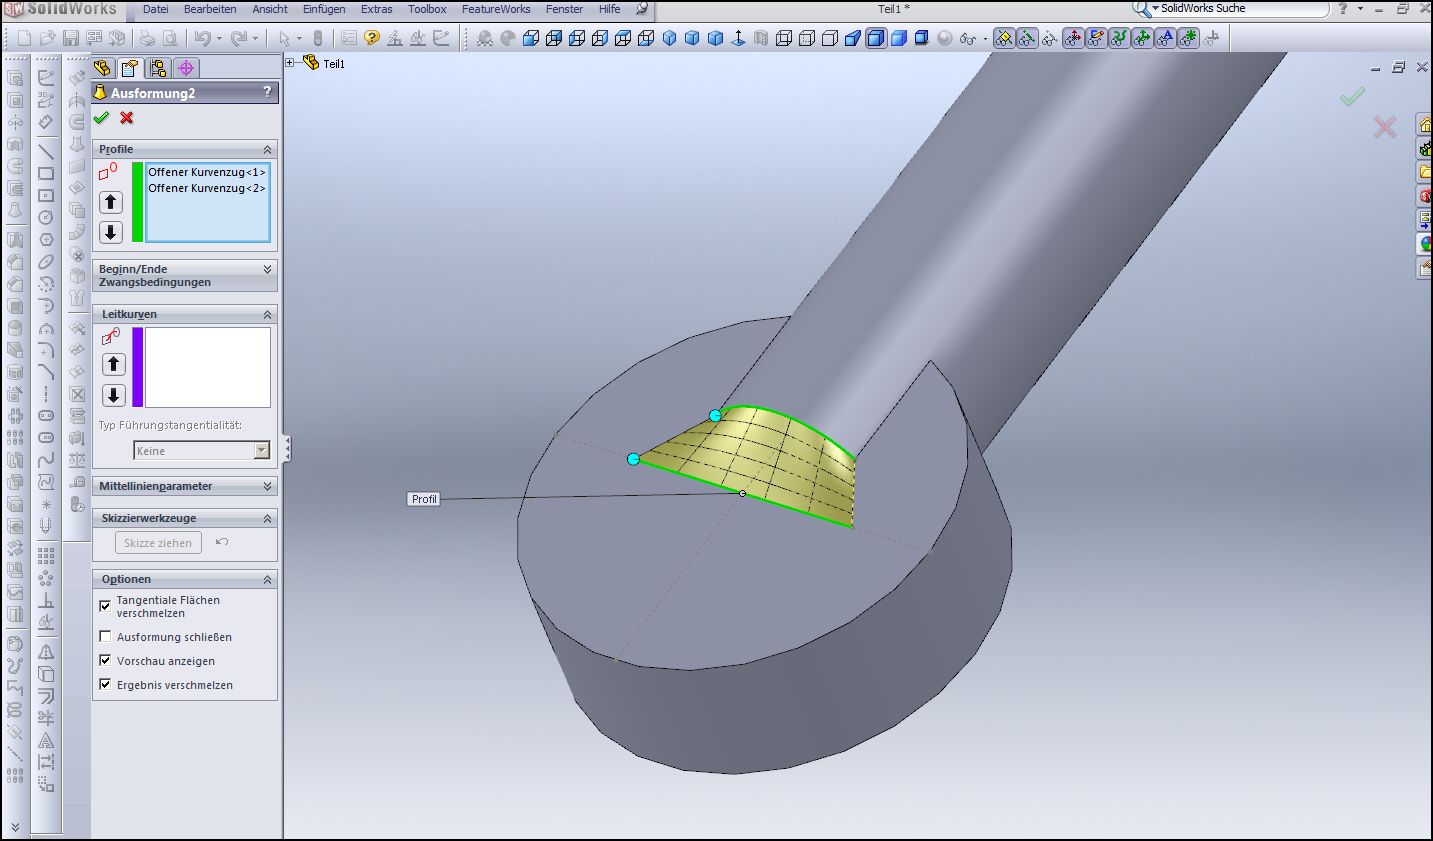This screenshot has height=841, width=1433.
Task: Move selected profile down in Profile list
Action: [111, 232]
